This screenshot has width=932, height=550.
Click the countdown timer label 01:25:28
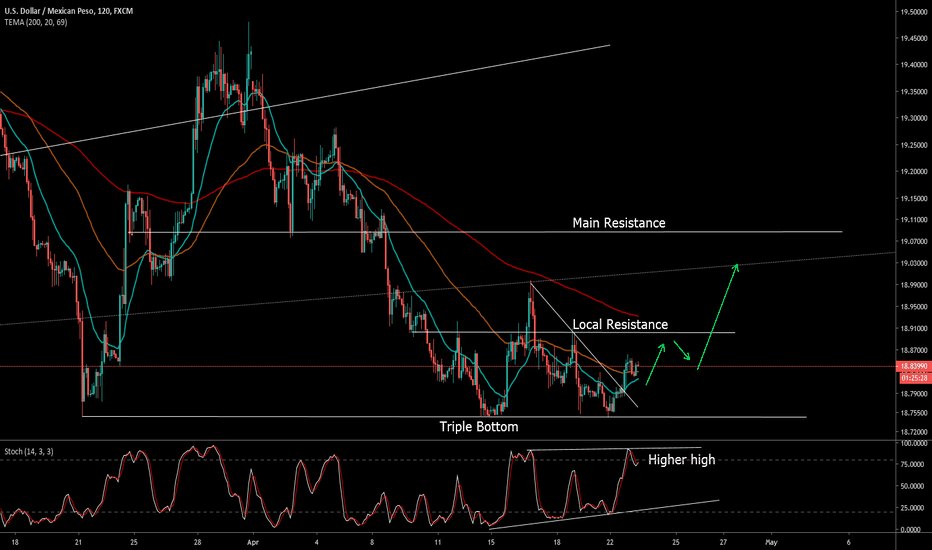tap(915, 378)
